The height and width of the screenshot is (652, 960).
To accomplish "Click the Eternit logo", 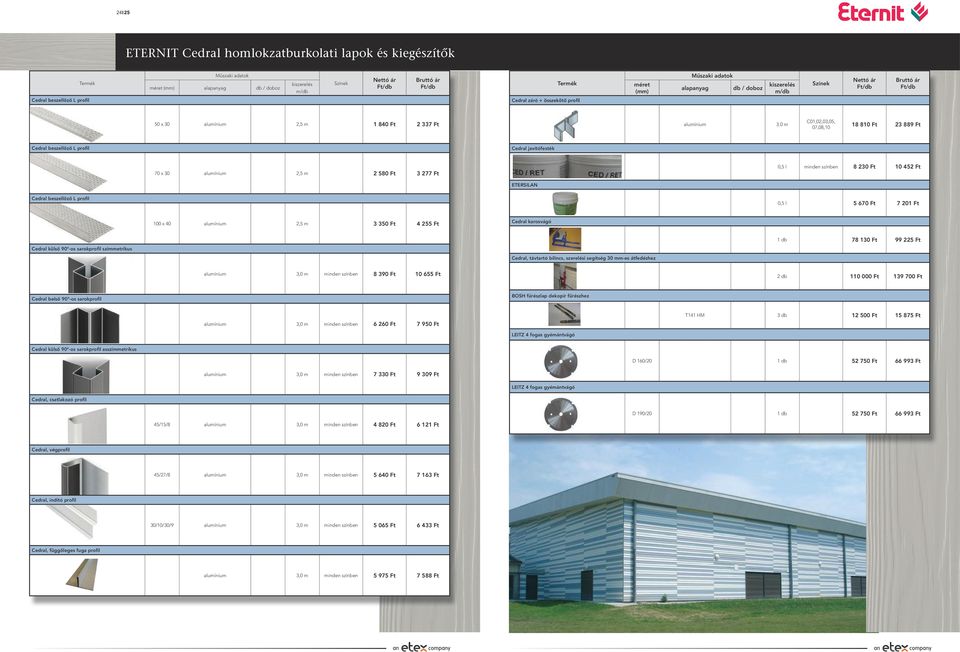I will [883, 12].
